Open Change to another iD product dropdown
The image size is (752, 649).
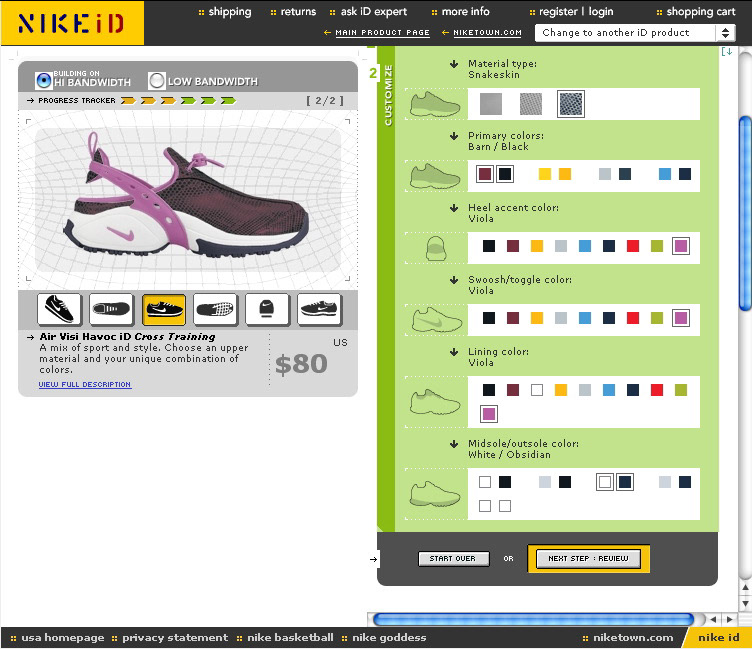click(x=635, y=33)
